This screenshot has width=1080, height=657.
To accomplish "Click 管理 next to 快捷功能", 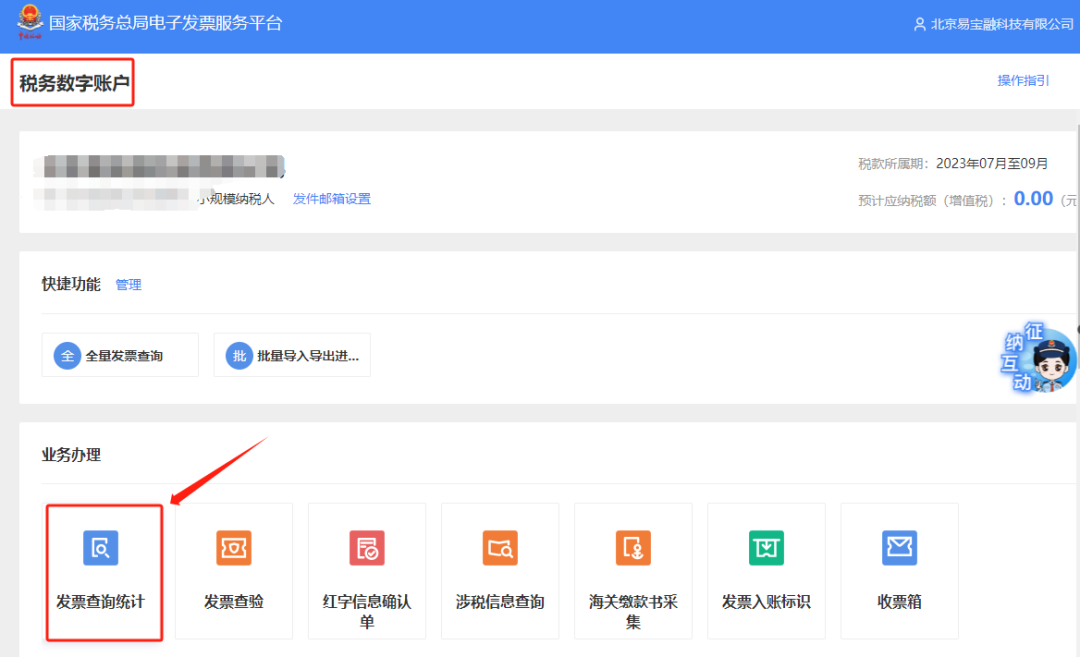I will [128, 285].
